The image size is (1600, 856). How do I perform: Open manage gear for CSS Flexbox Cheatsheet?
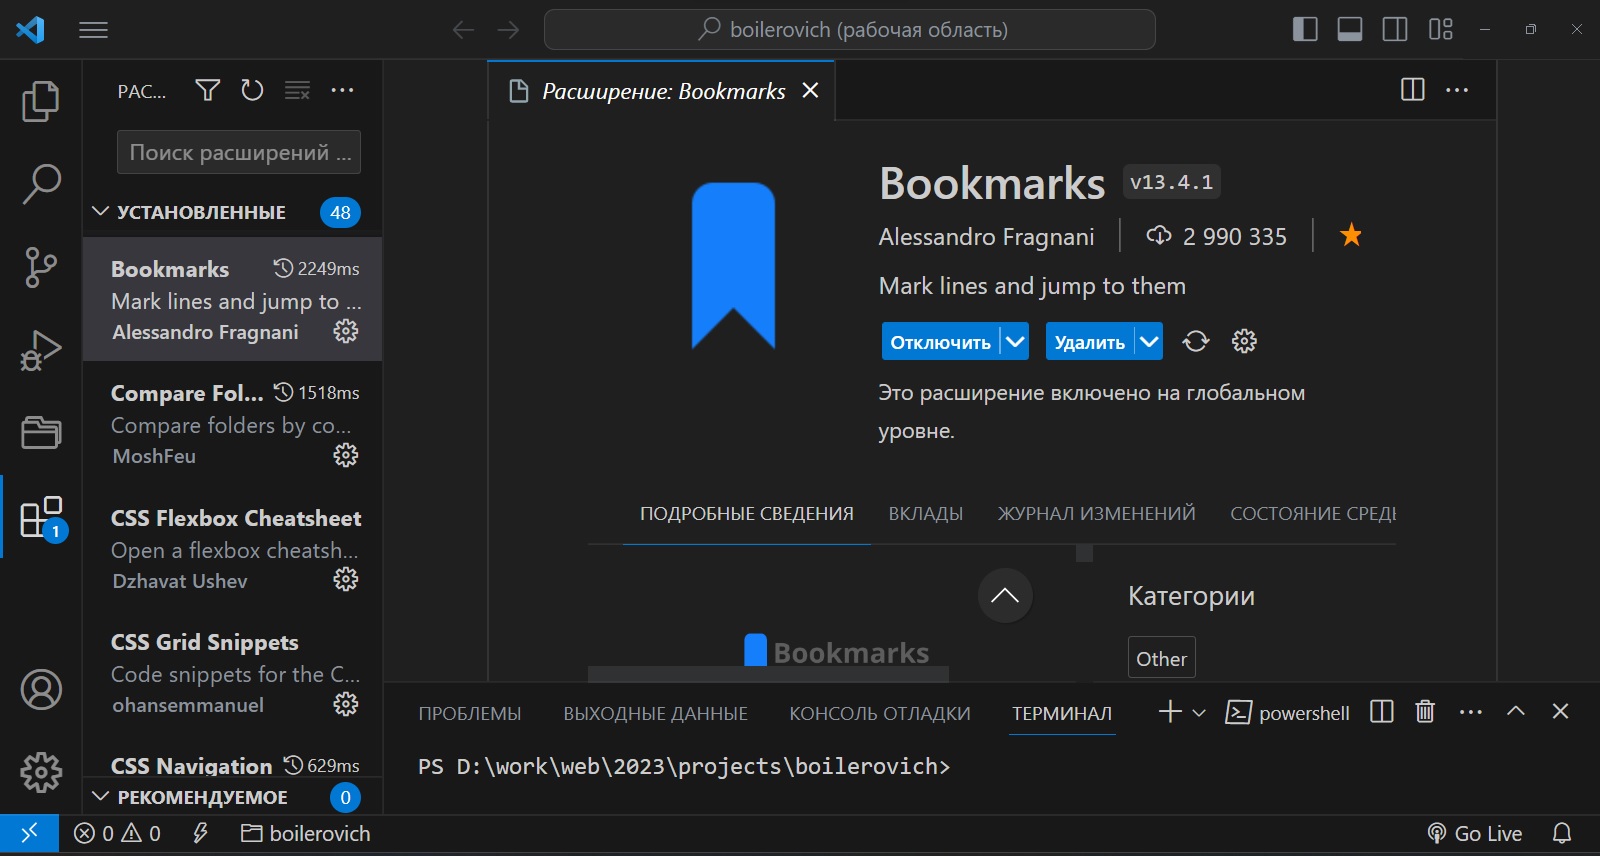tap(346, 579)
